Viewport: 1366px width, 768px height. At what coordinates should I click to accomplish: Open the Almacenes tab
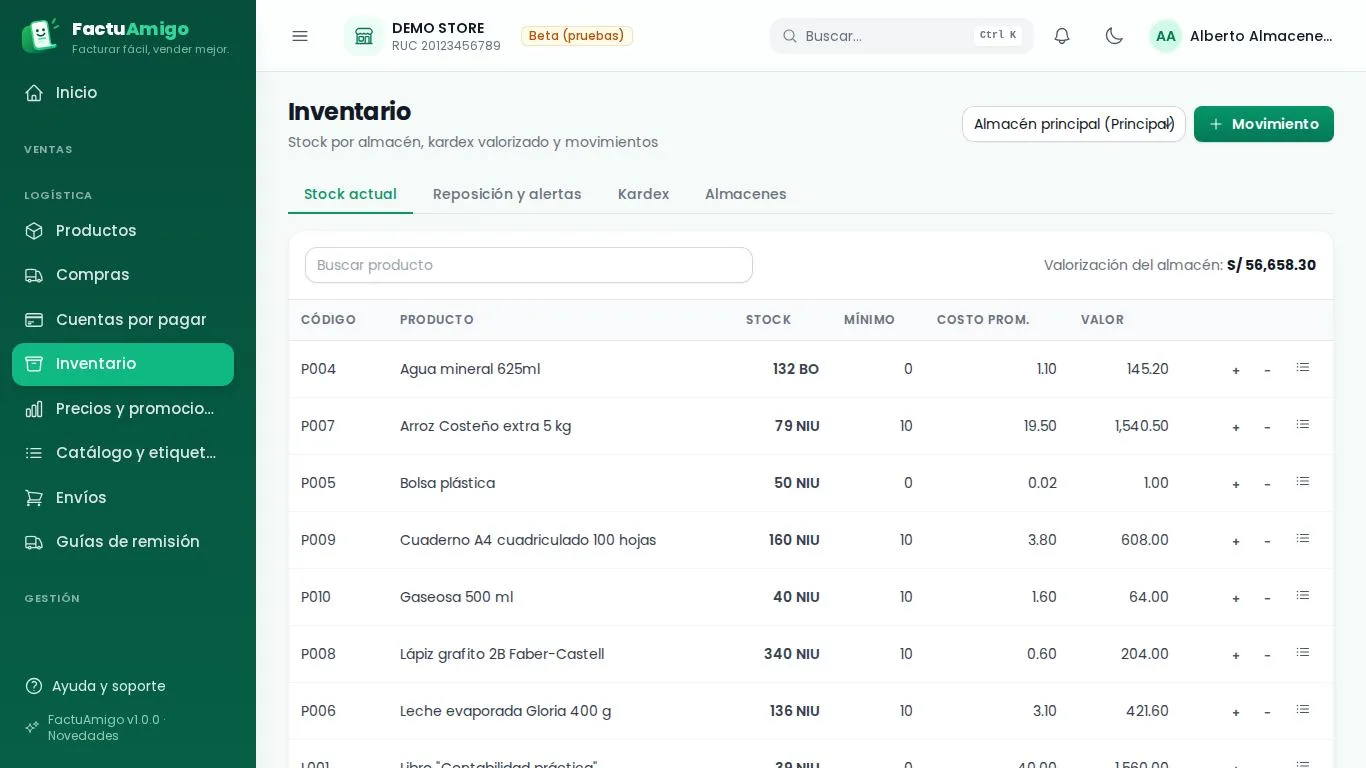pos(746,194)
